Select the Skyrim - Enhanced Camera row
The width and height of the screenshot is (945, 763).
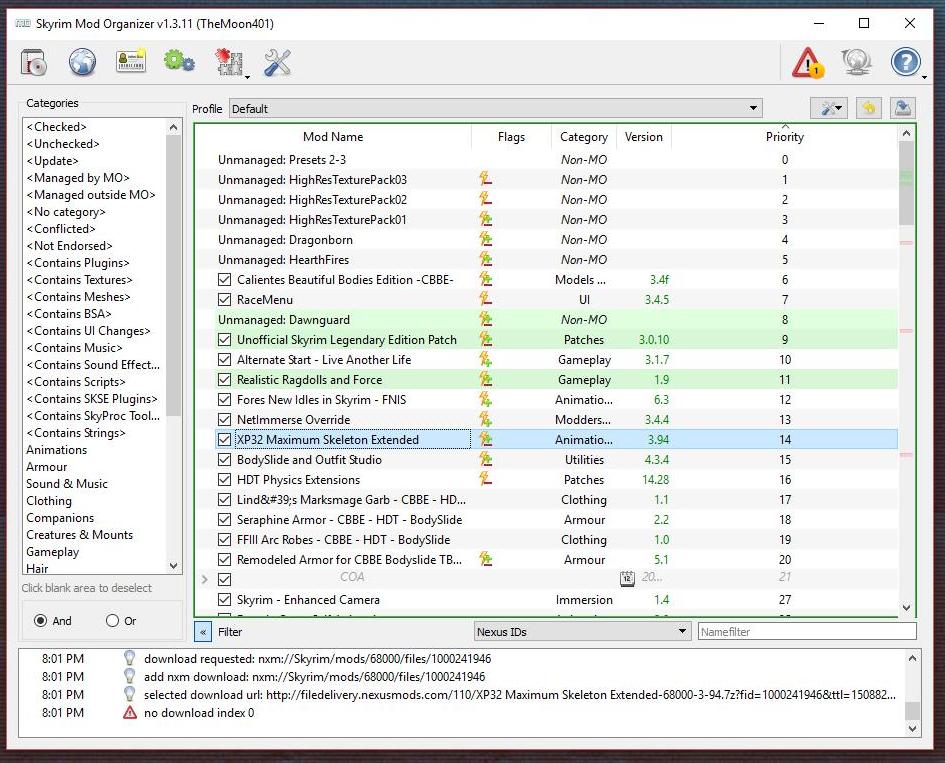[x=545, y=600]
